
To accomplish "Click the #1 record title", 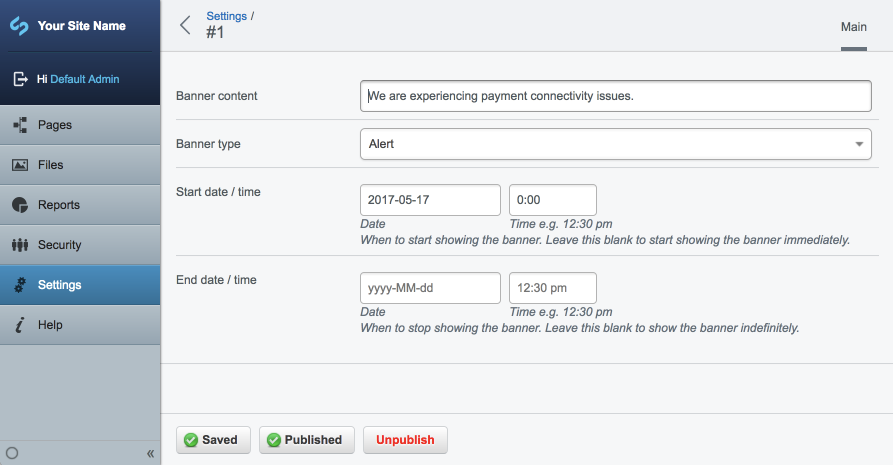I will coord(215,32).
